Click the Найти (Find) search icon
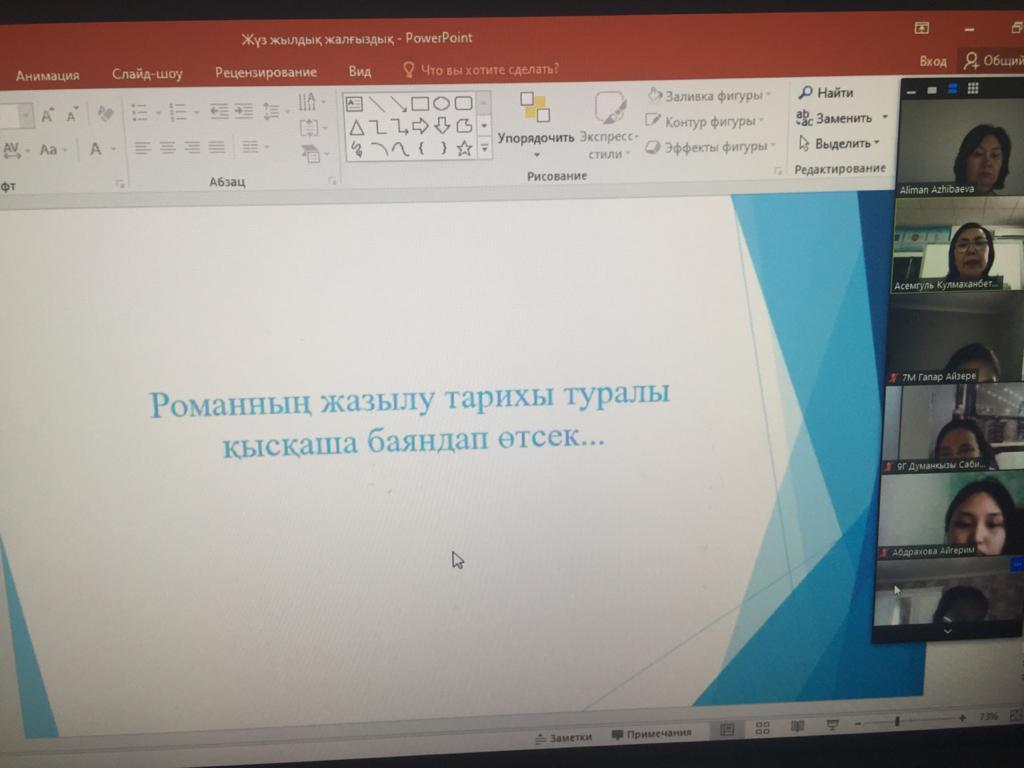 [805, 93]
